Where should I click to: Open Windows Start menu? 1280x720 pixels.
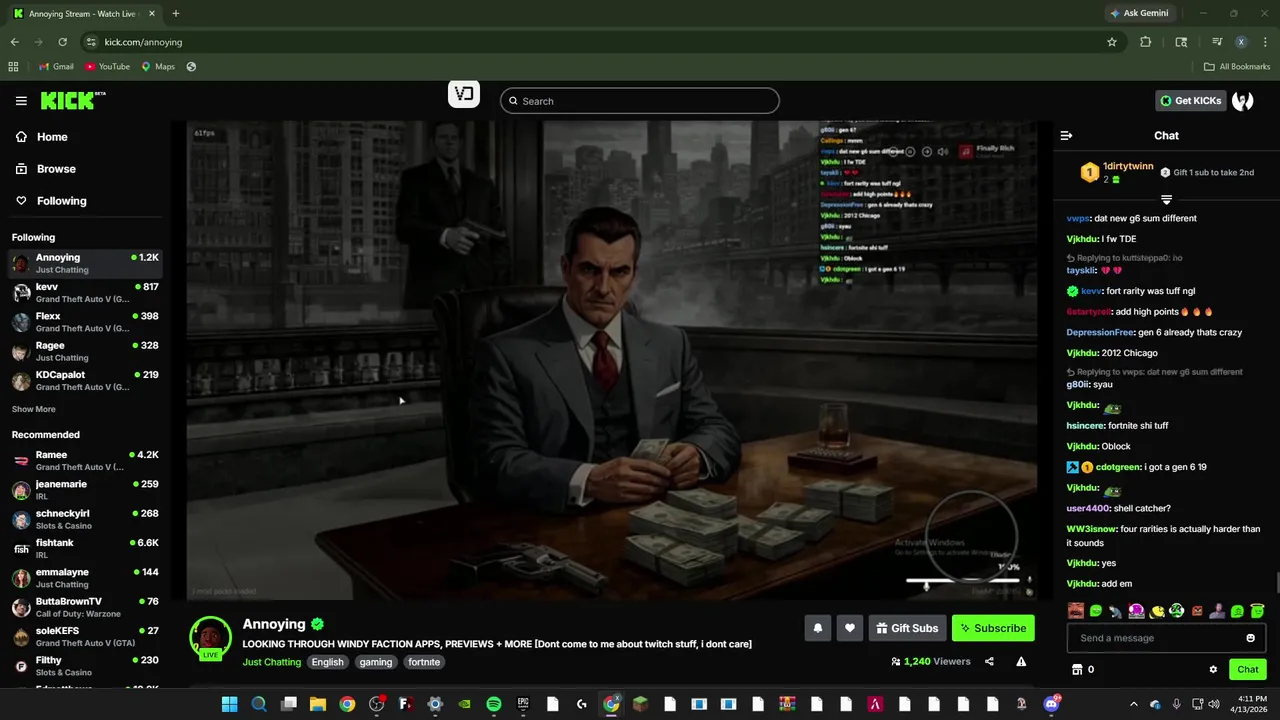(229, 704)
